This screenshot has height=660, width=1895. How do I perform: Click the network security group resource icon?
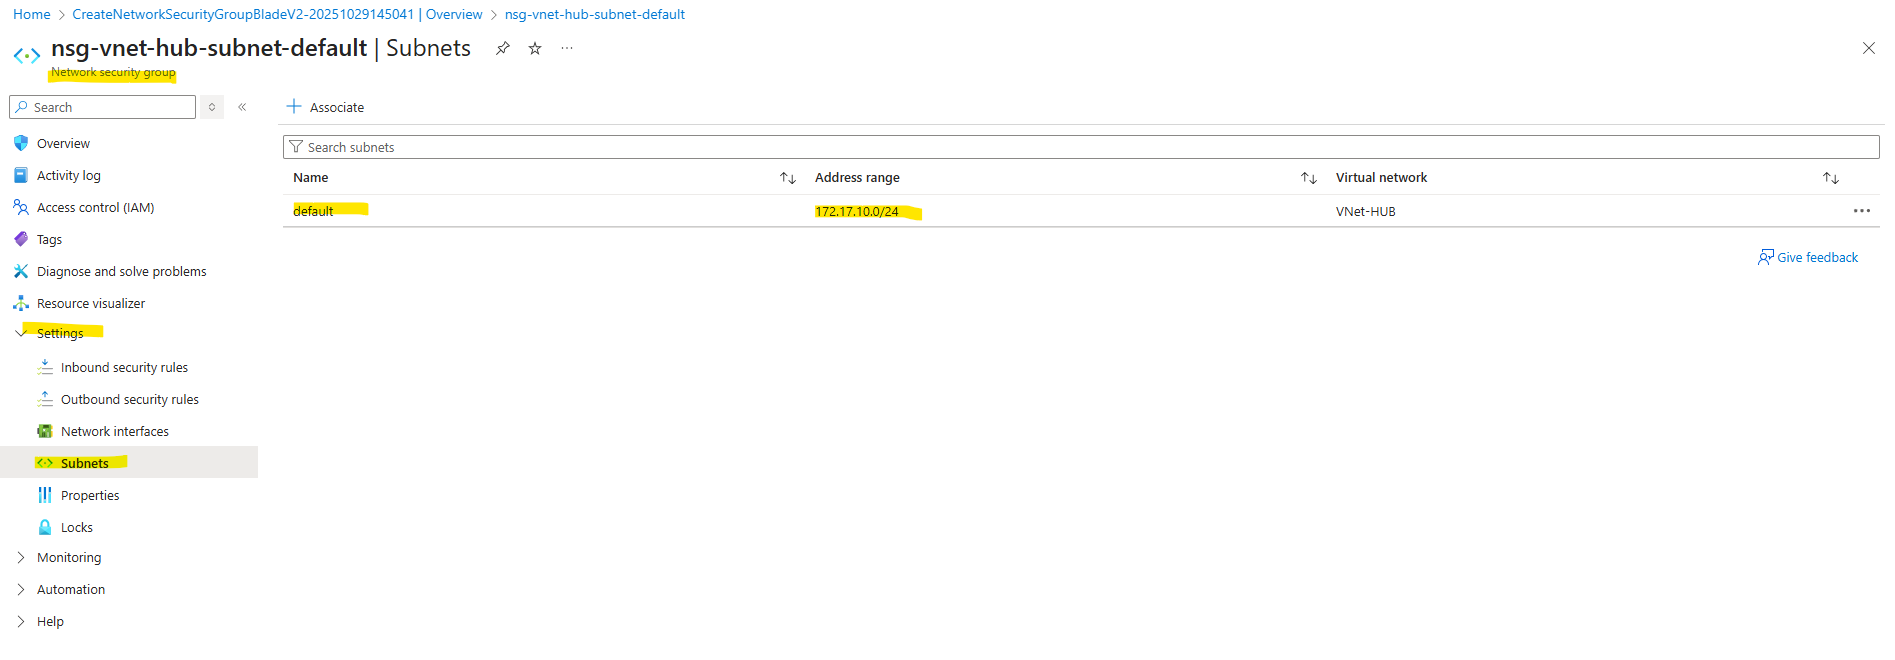(x=27, y=56)
